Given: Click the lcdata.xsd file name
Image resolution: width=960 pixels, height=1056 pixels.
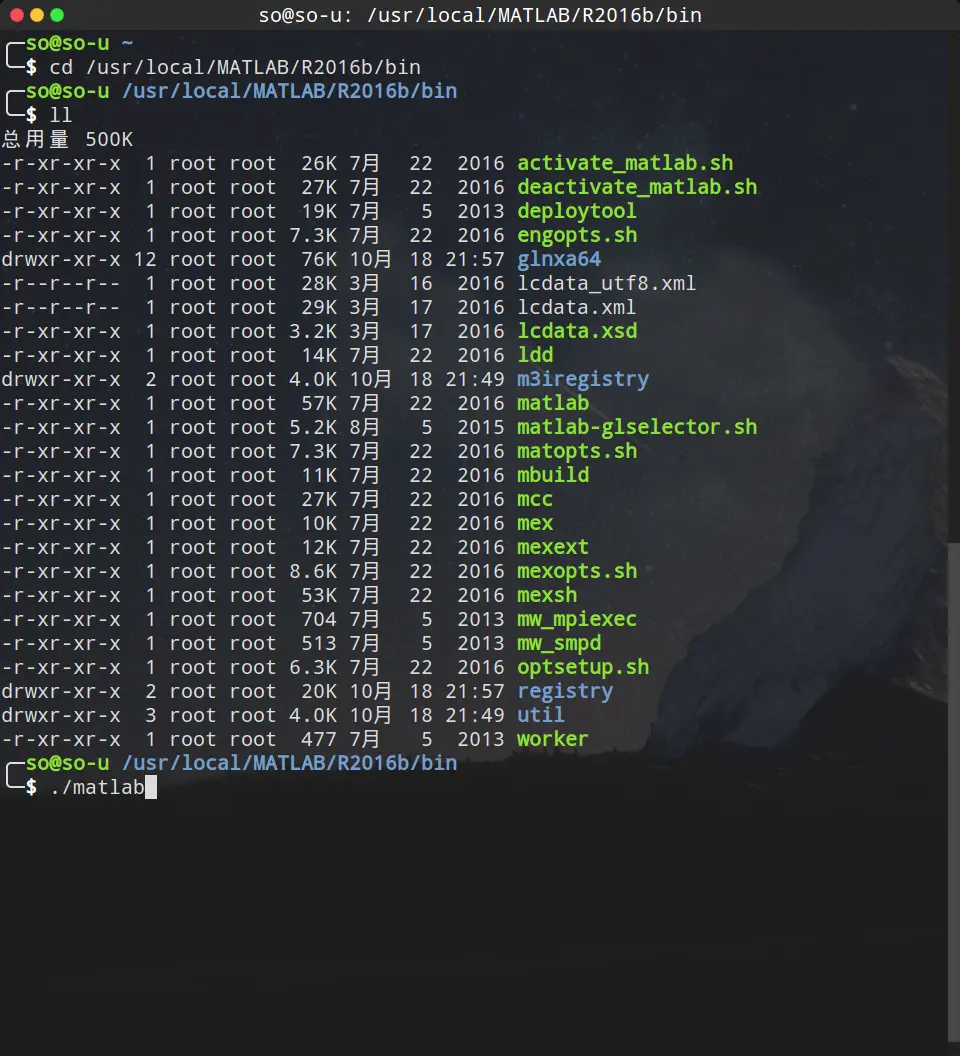Looking at the screenshot, I should click(x=577, y=331).
